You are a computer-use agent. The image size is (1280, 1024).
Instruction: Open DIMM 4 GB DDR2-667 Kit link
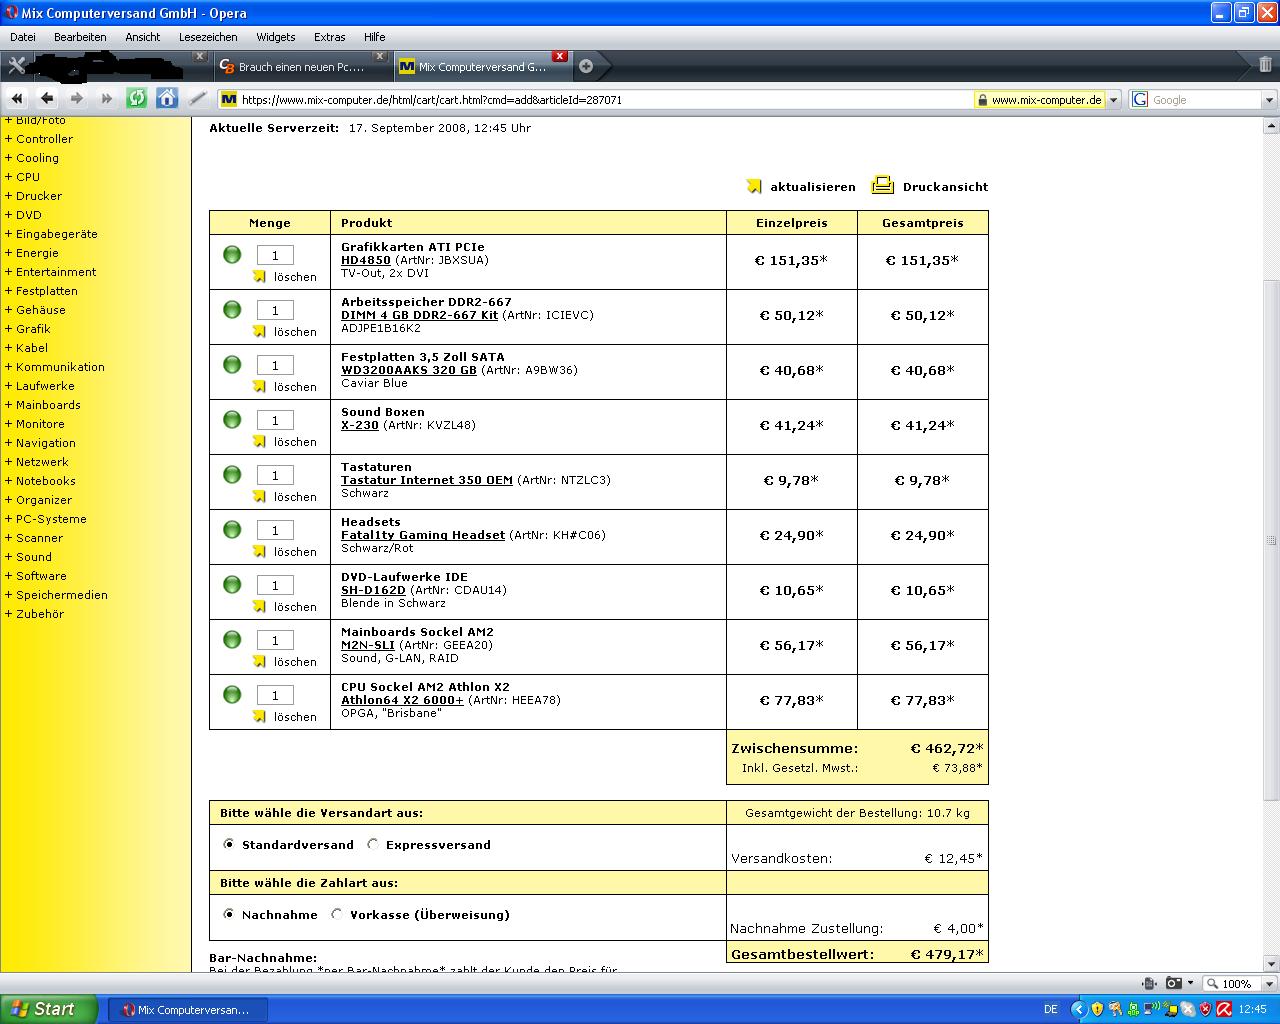(x=419, y=315)
